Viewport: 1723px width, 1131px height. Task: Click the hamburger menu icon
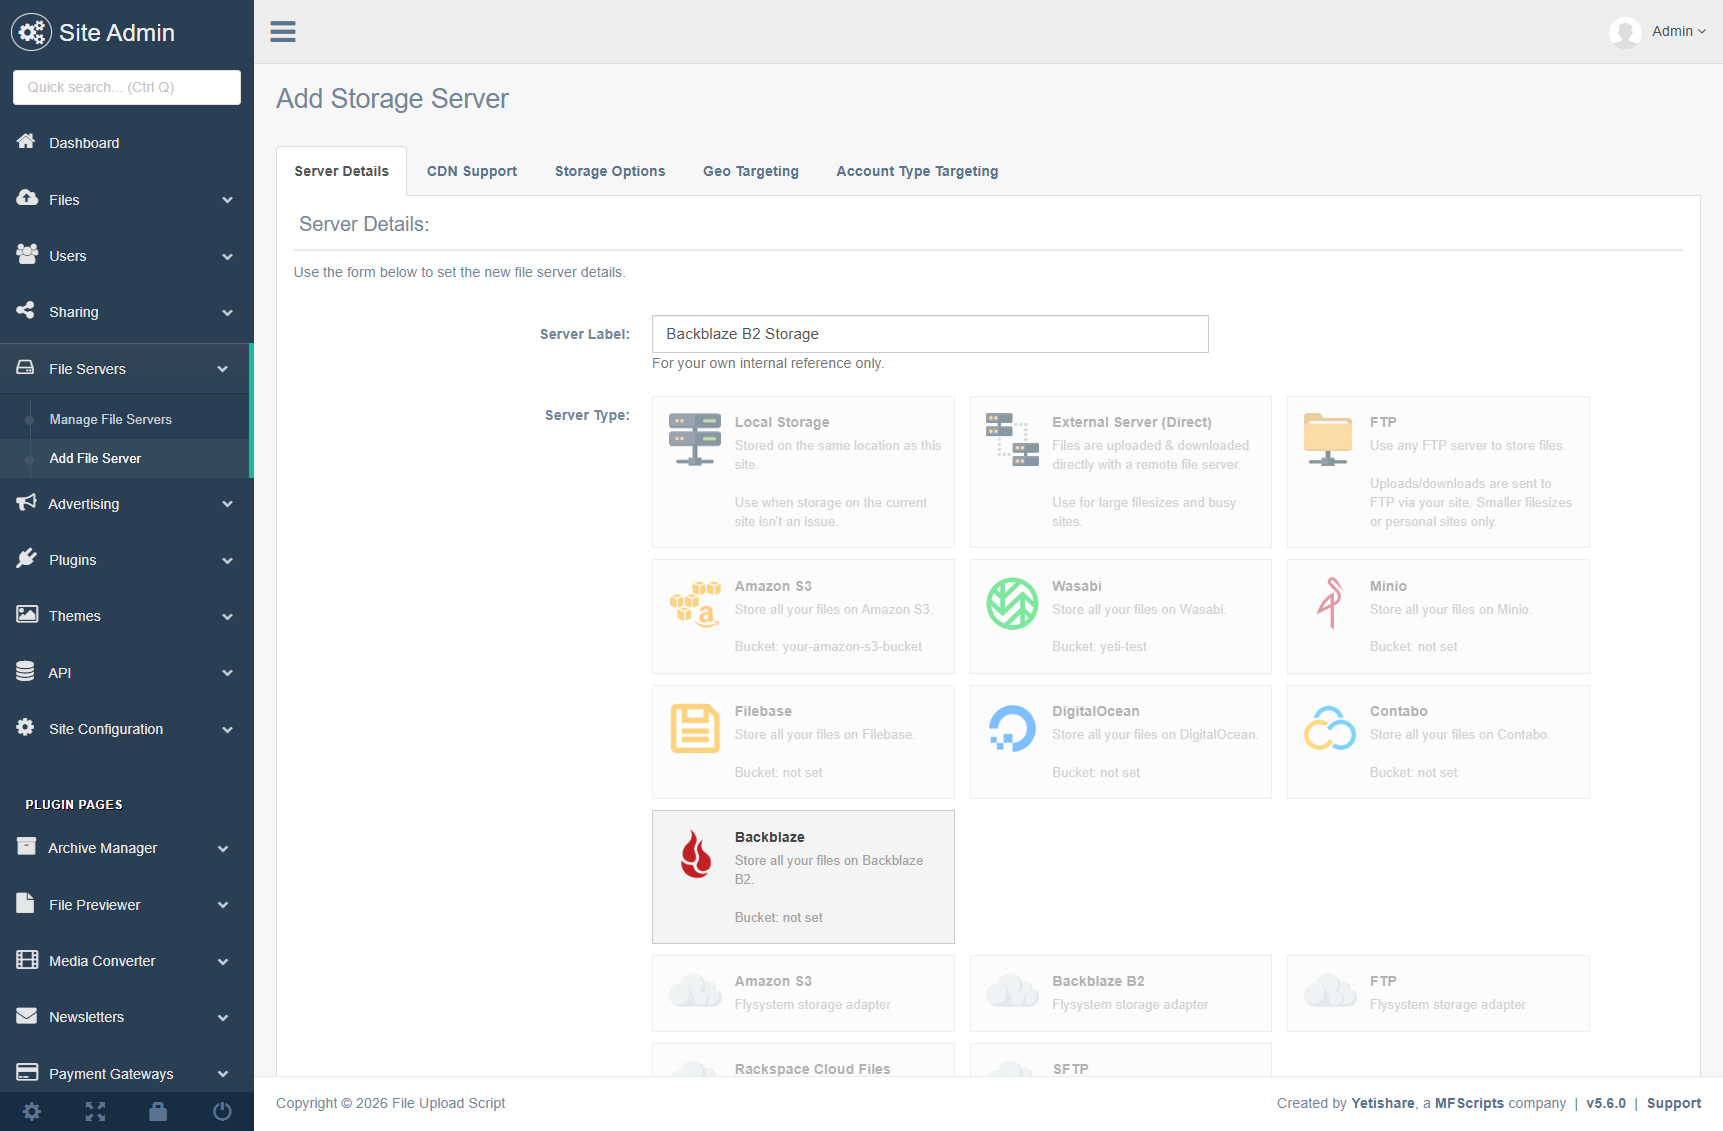coord(283,32)
